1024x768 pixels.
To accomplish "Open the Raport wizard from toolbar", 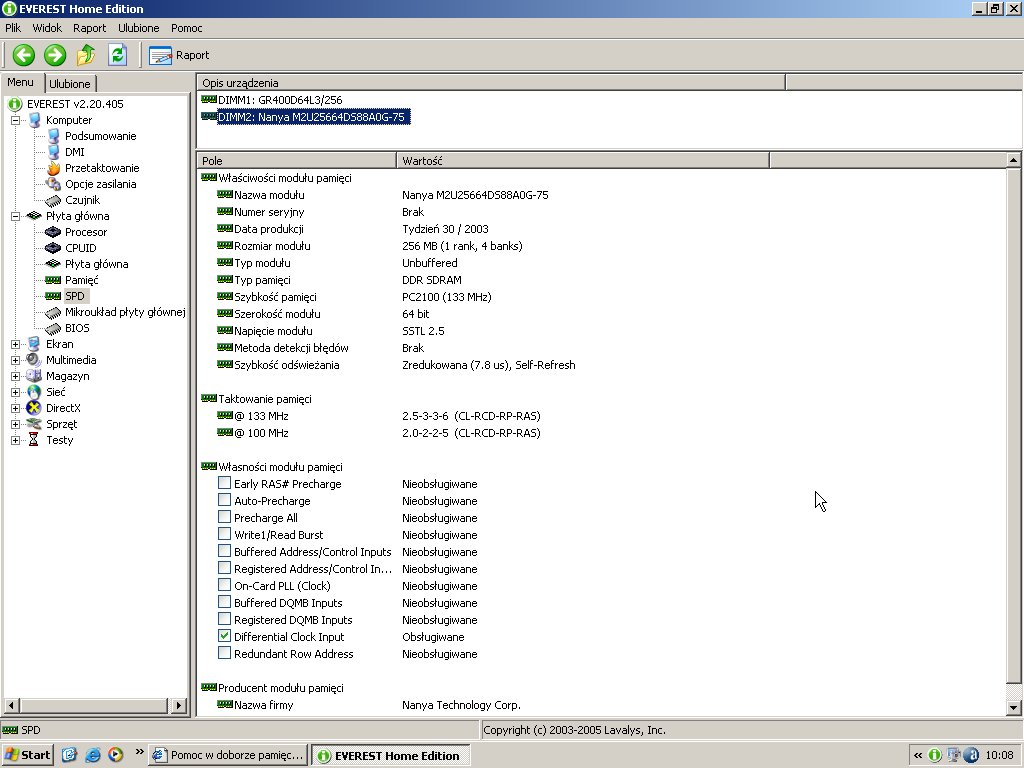I will pos(179,56).
